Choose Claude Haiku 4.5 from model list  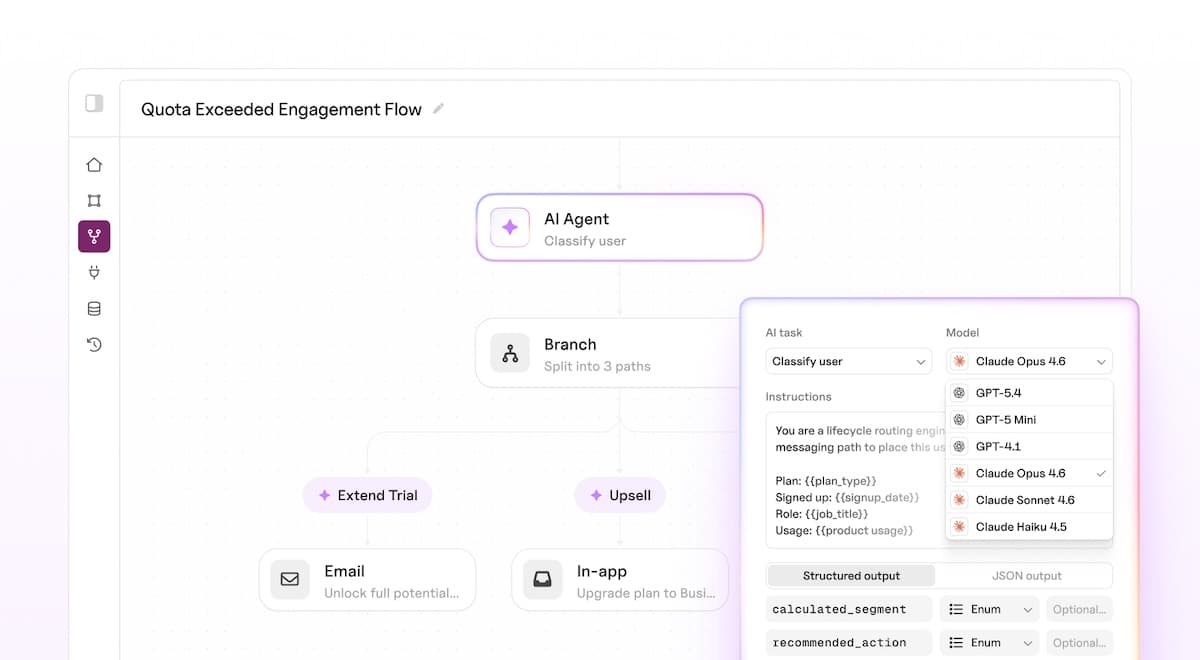pos(1029,527)
